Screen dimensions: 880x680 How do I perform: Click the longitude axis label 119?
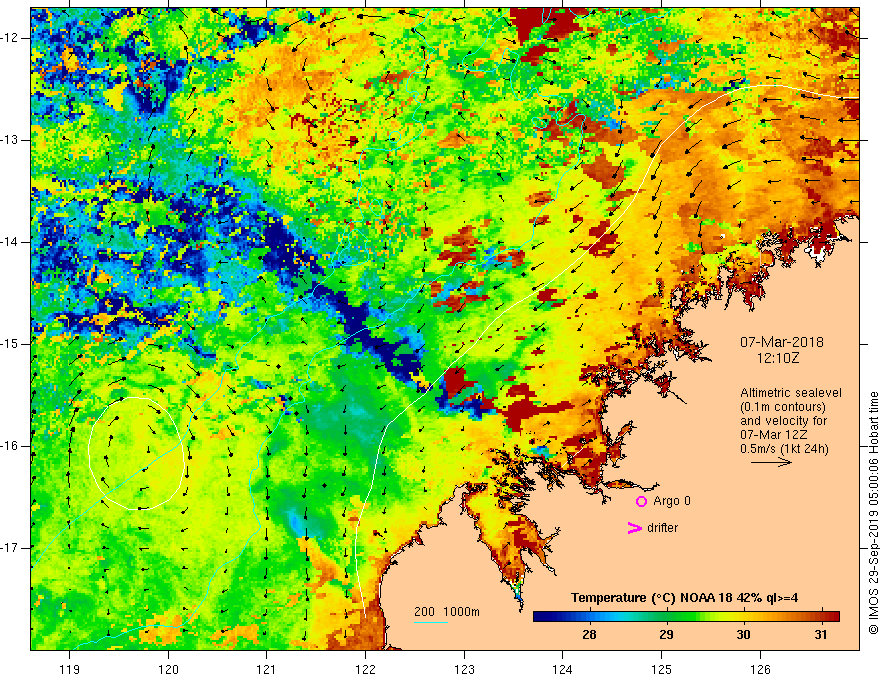(70, 669)
